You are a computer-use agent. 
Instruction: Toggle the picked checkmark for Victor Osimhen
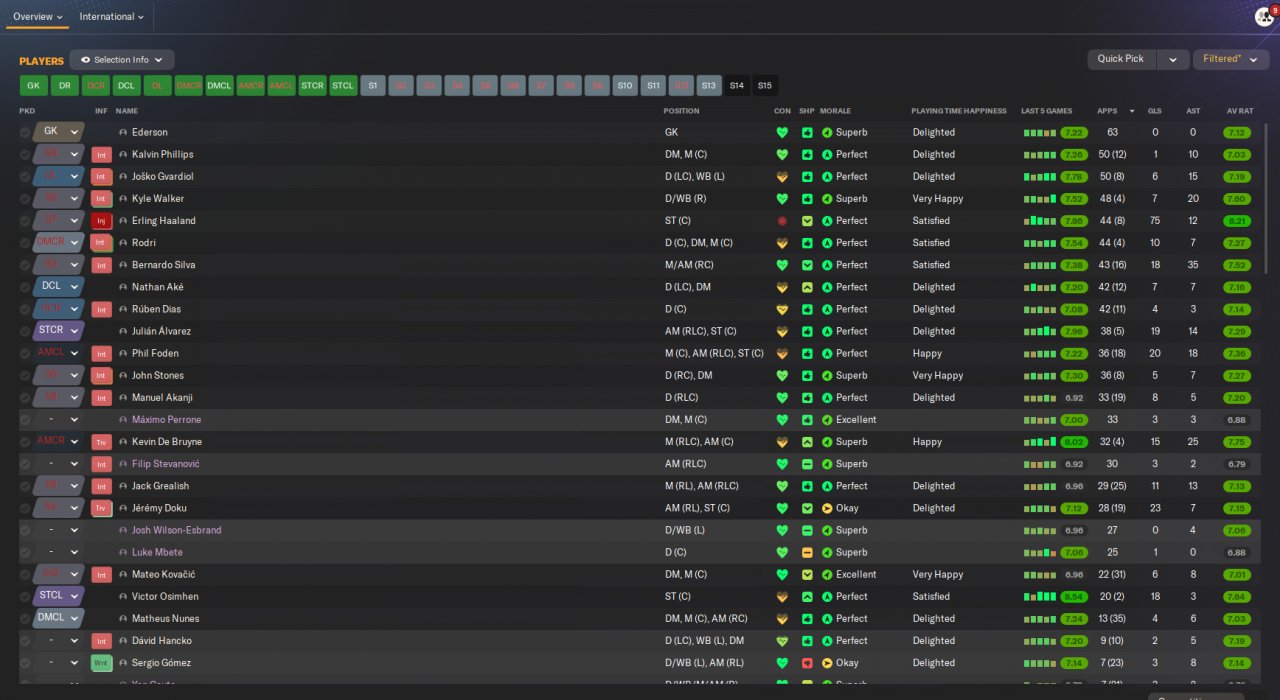(25, 597)
